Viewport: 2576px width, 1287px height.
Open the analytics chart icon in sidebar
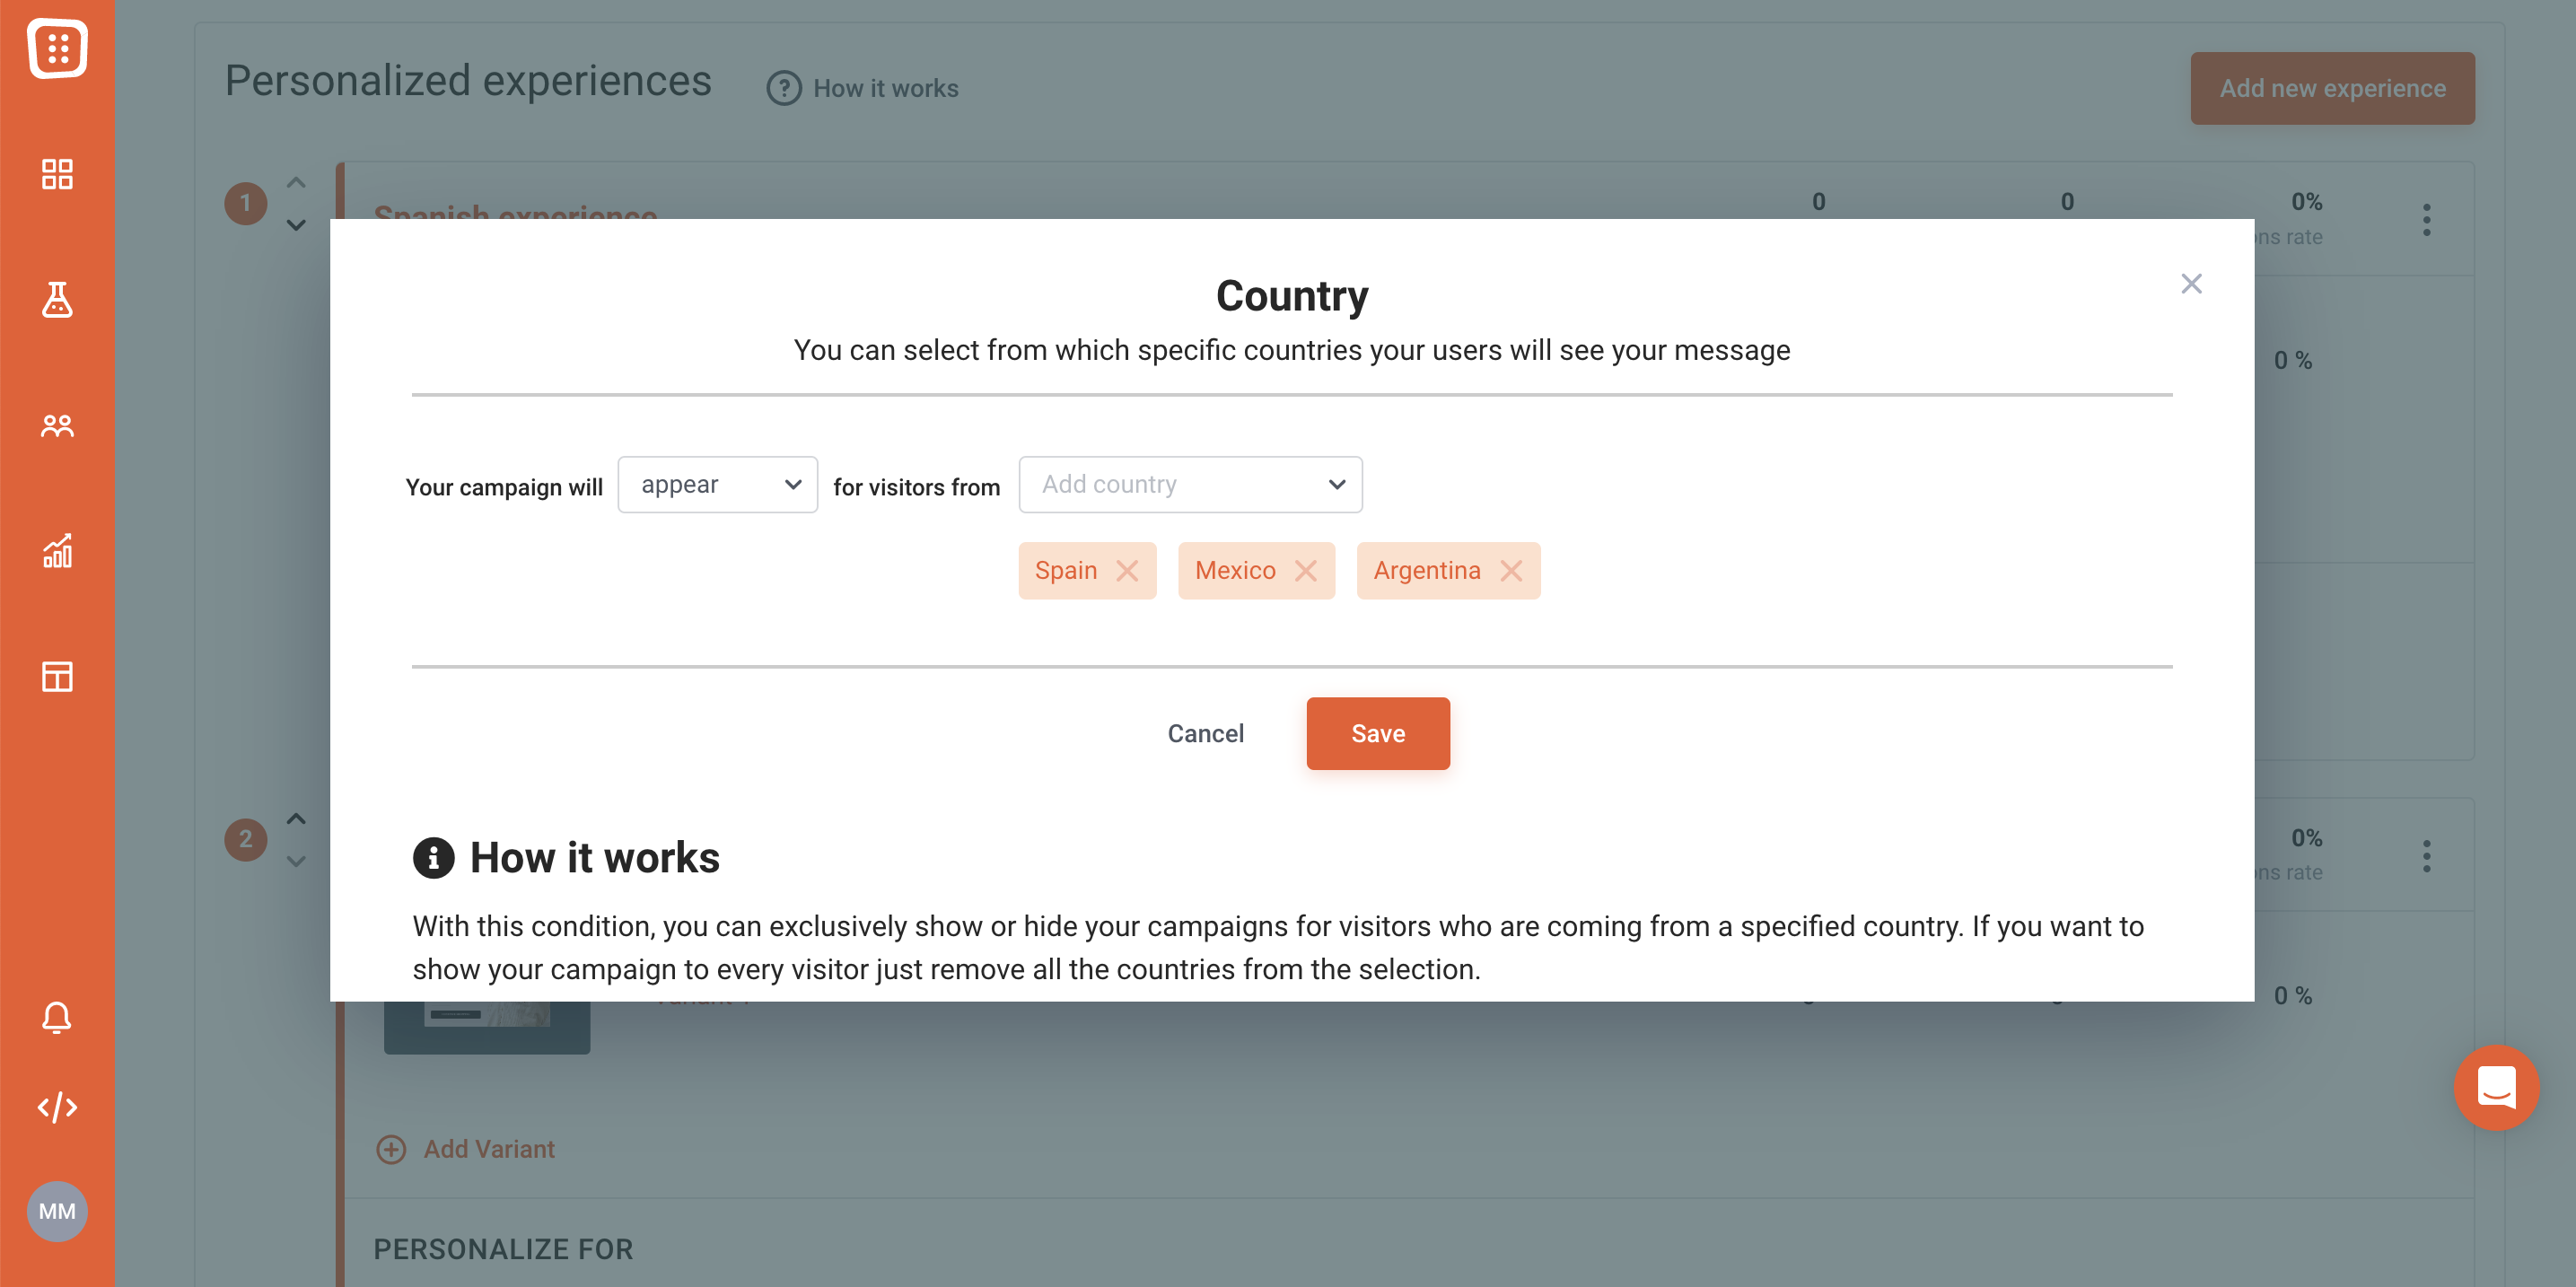click(57, 551)
